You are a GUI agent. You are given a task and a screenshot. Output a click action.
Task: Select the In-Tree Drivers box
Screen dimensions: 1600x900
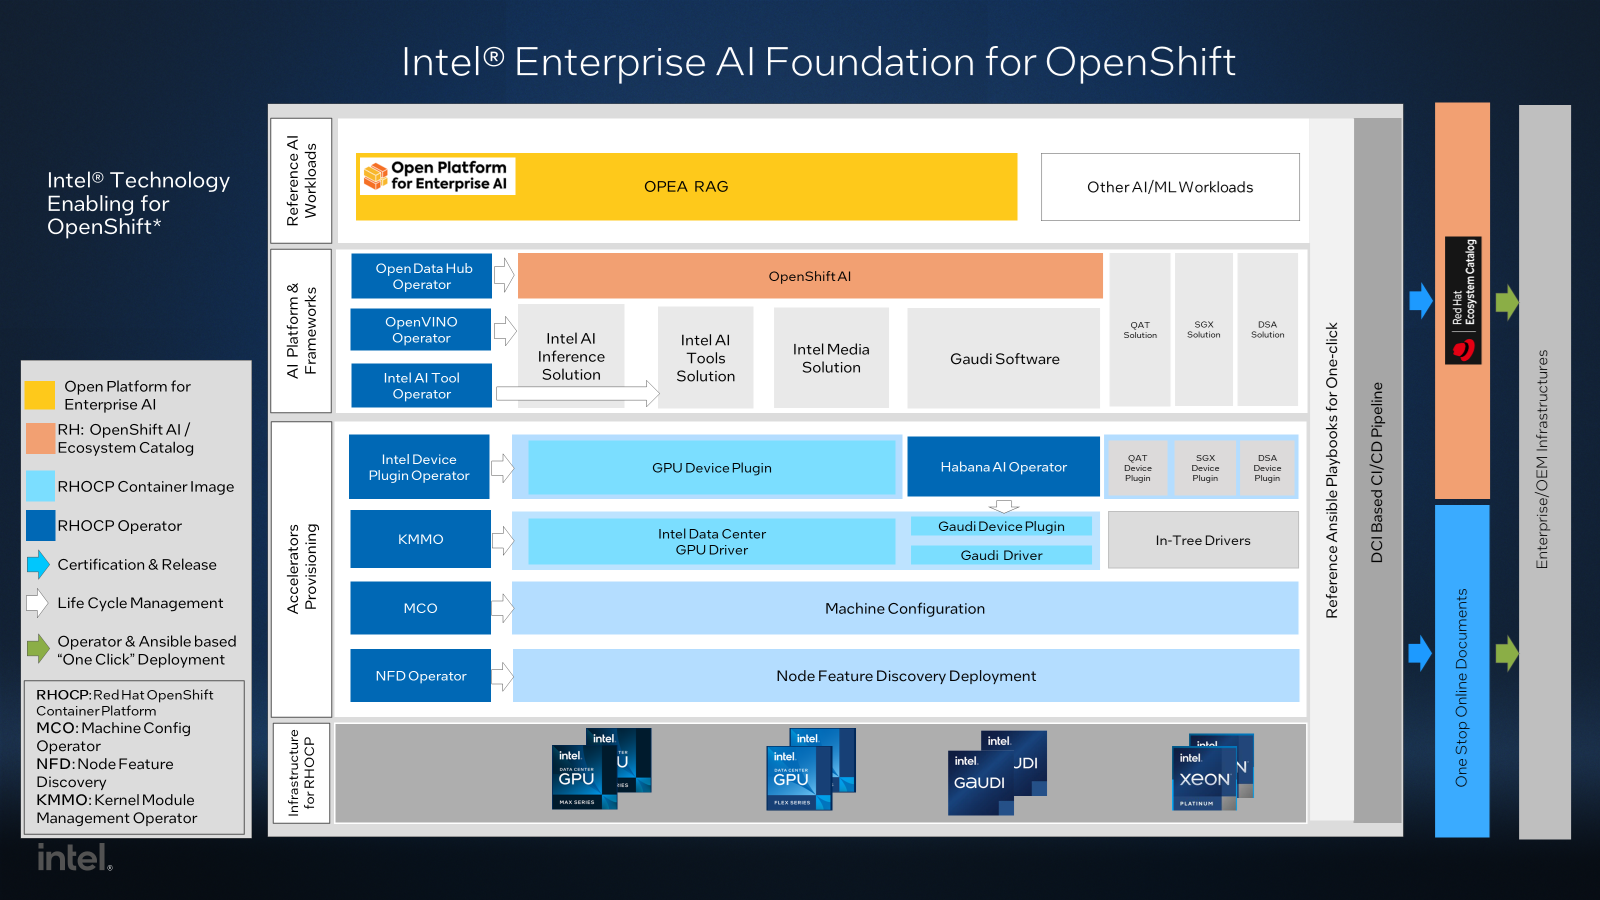click(x=1203, y=540)
